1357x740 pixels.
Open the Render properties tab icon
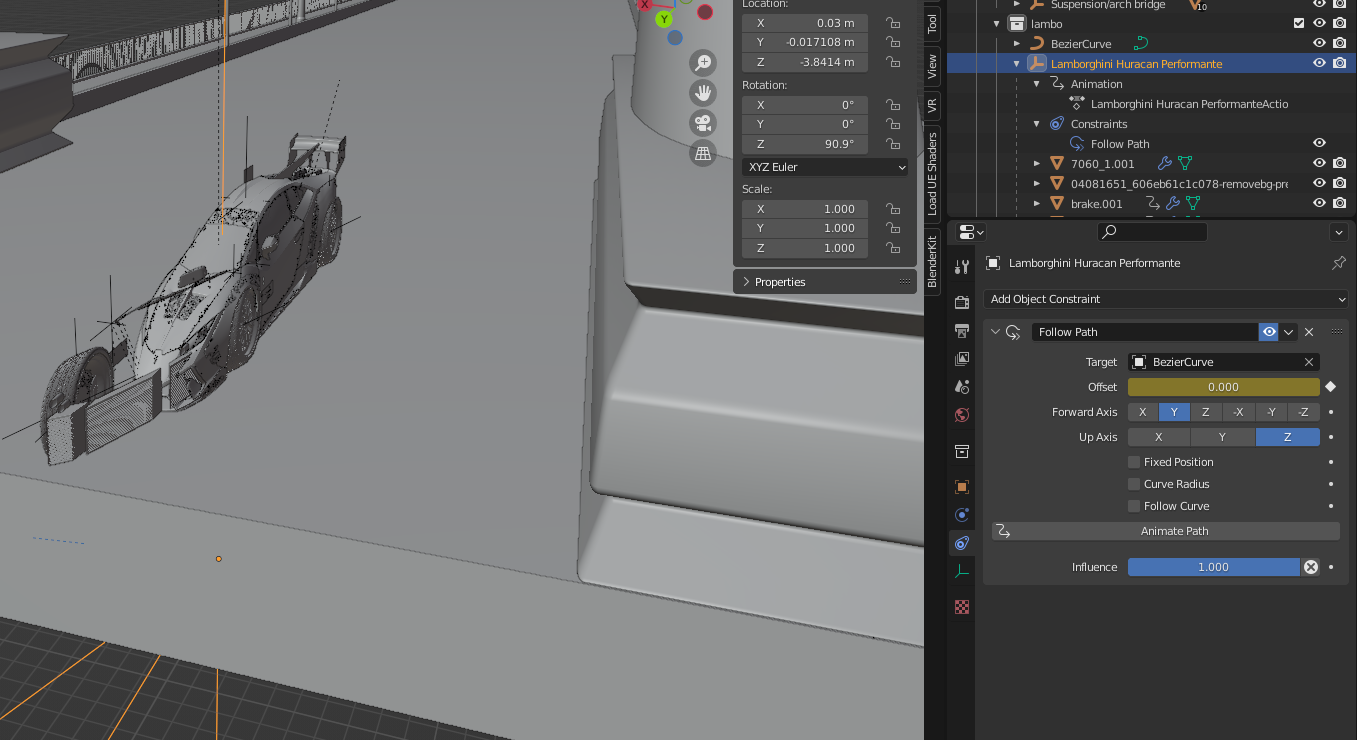(x=962, y=303)
